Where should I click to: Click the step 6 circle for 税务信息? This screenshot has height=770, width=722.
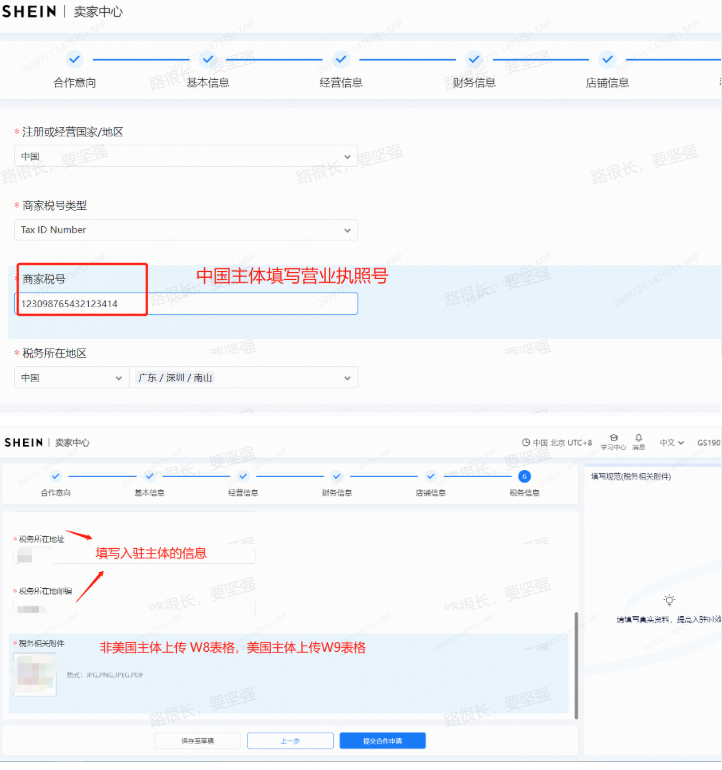[x=525, y=476]
